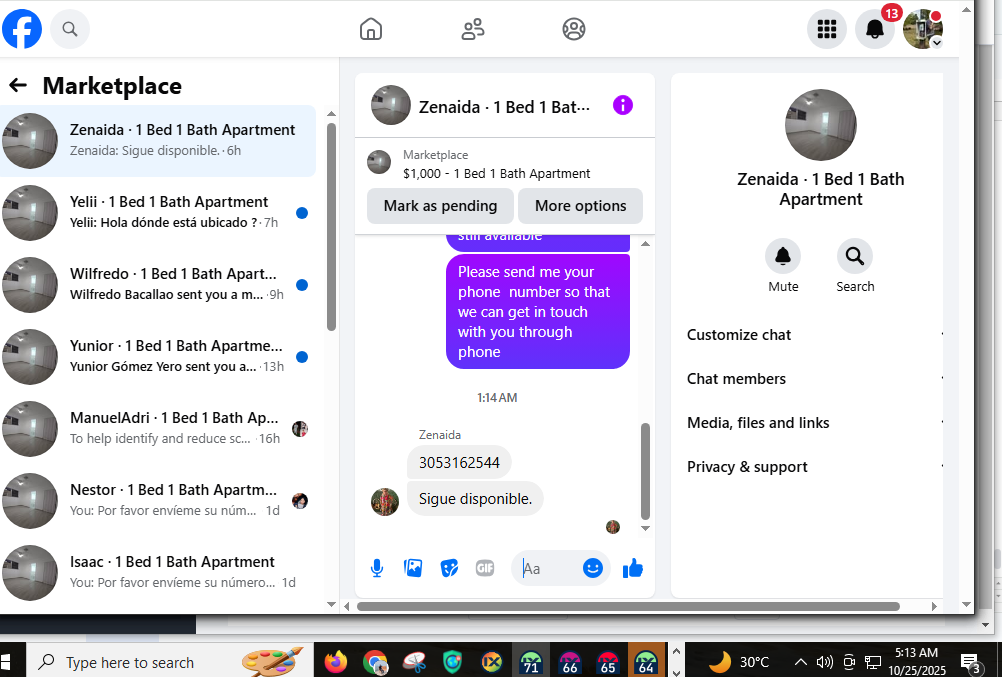Screen dimensions: 1002x677
Task: Click the horizontal scrollbar at window bottom
Action: tap(628, 606)
